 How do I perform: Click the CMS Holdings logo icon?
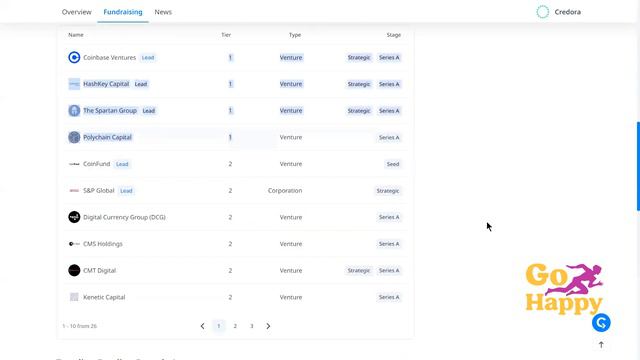[x=74, y=244]
